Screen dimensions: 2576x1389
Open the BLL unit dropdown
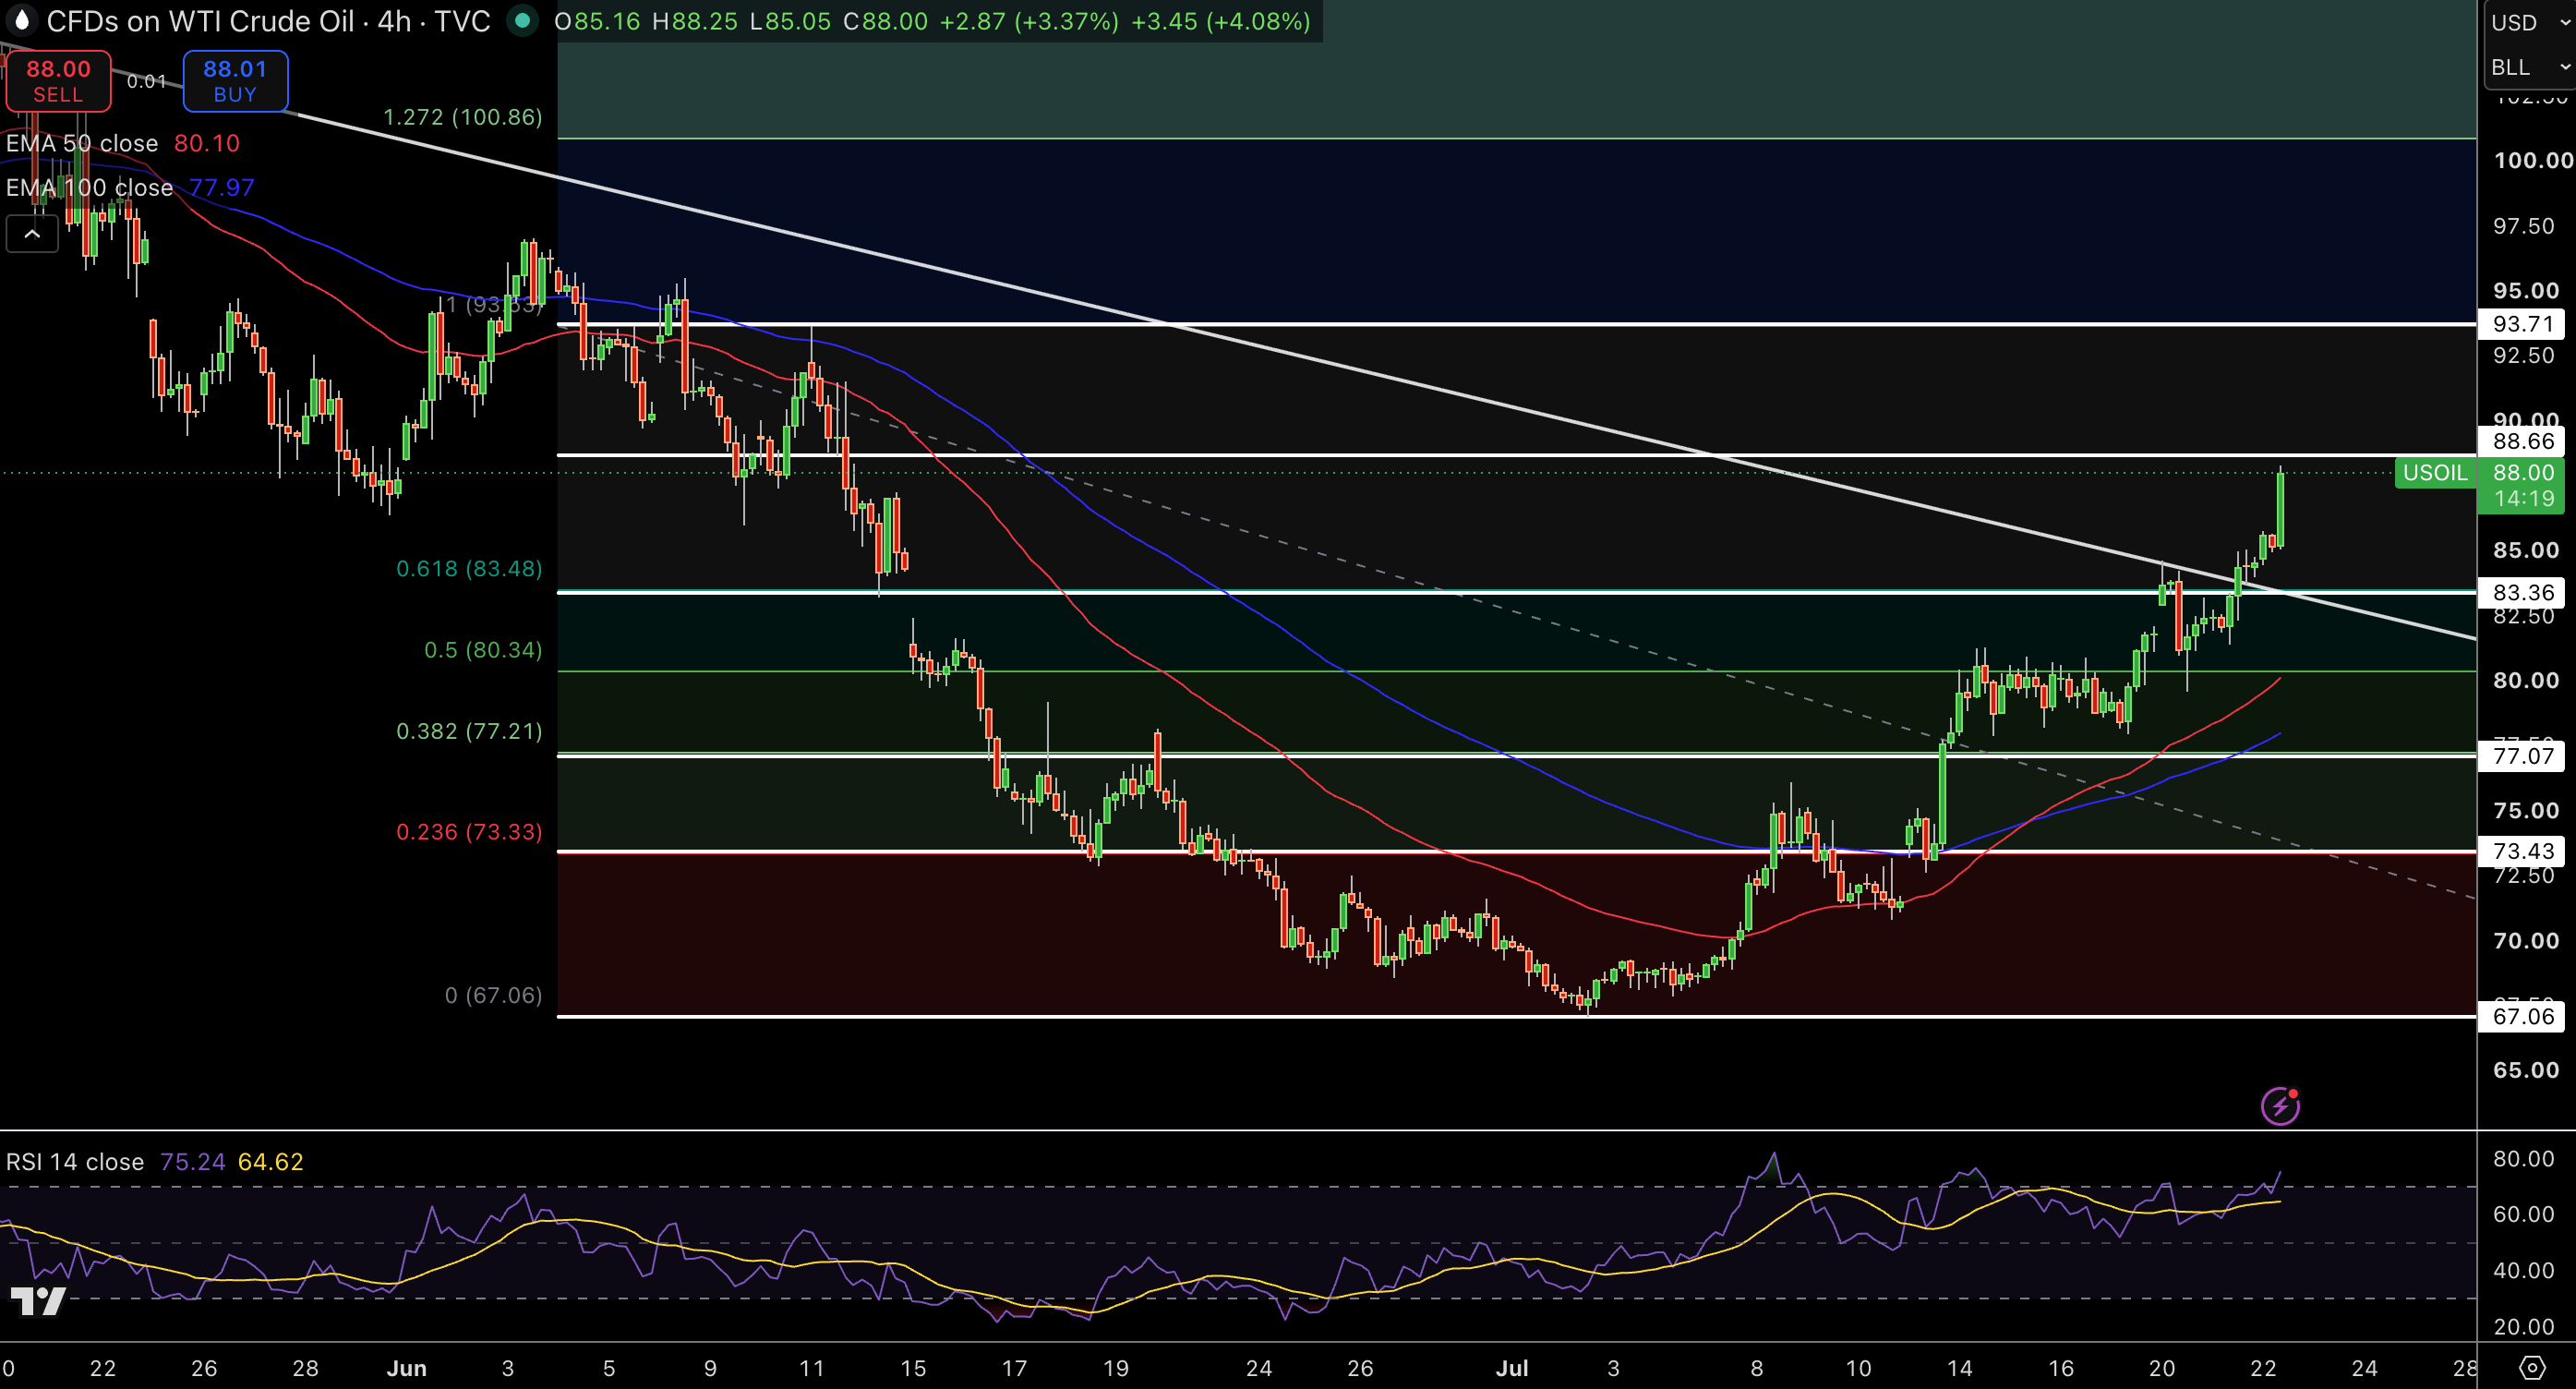pyautogui.click(x=2530, y=67)
